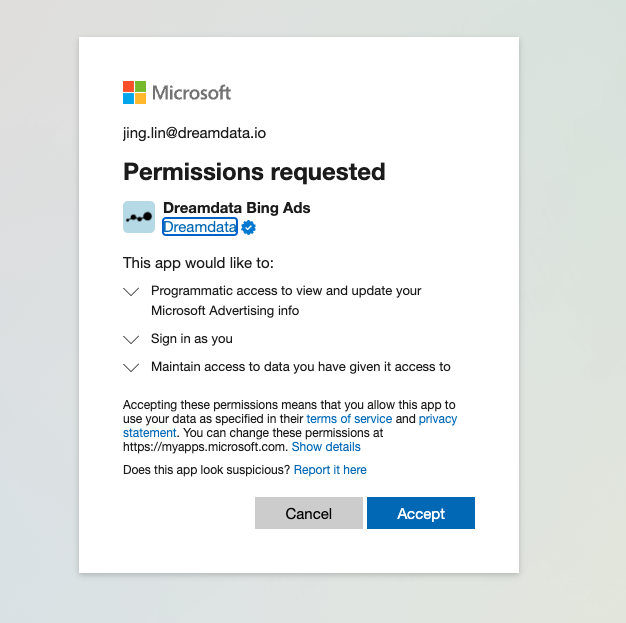Click the Dreamdata Bing Ads app name
The height and width of the screenshot is (623, 626).
tap(236, 208)
